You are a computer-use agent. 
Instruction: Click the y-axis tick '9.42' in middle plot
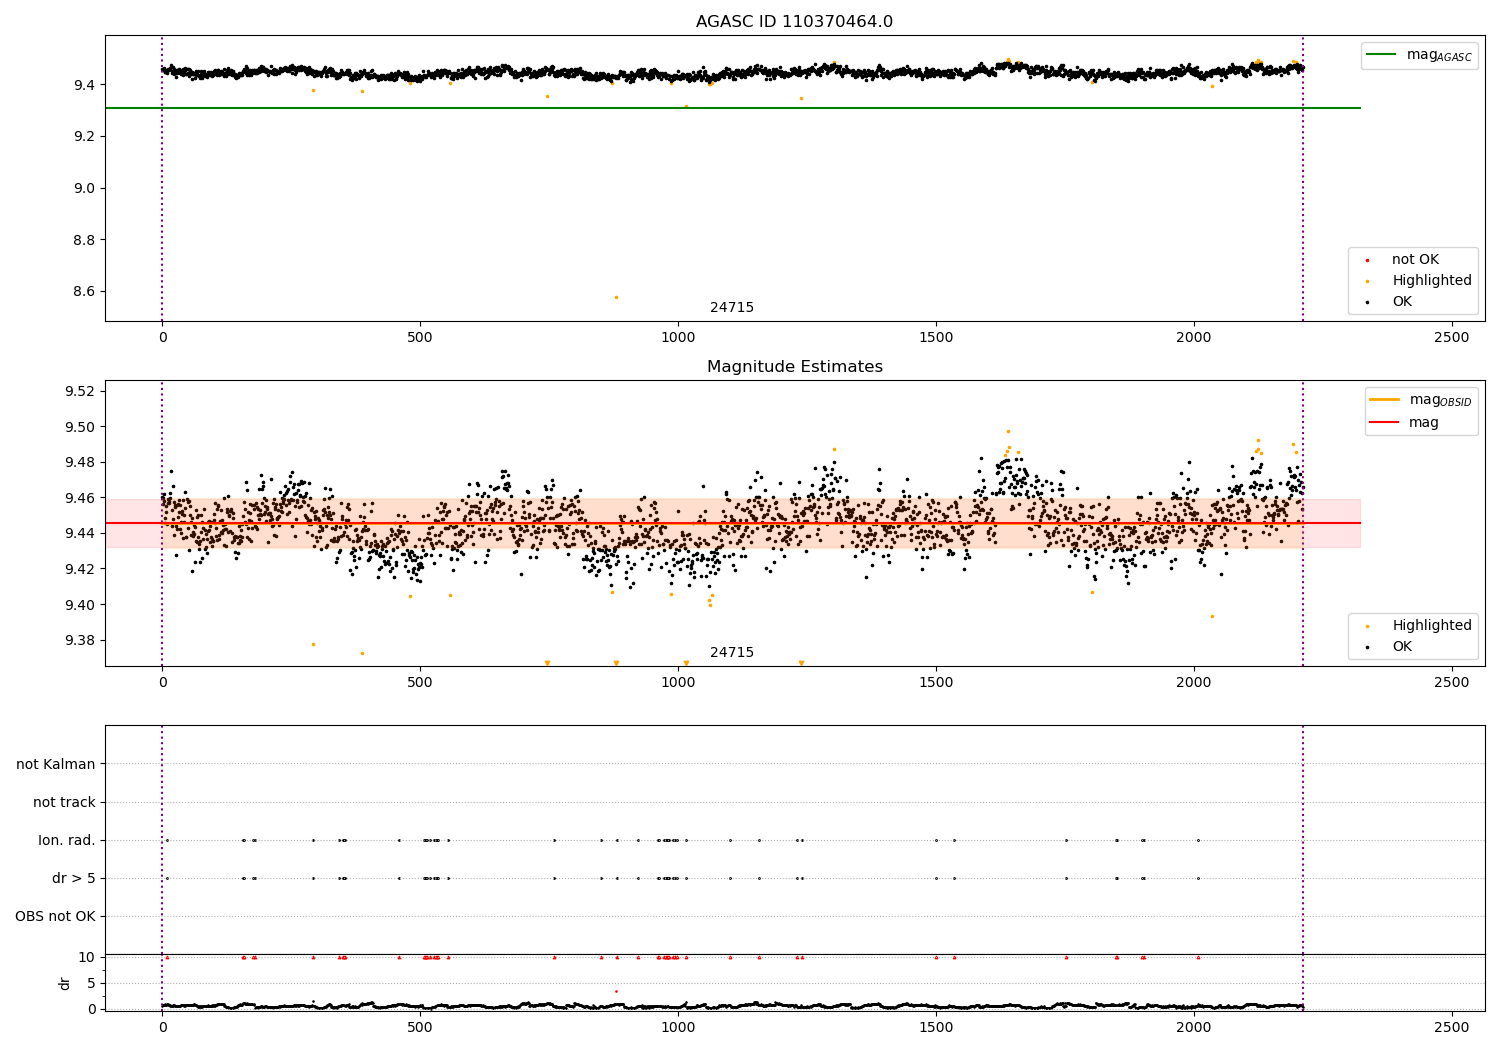click(x=81, y=570)
